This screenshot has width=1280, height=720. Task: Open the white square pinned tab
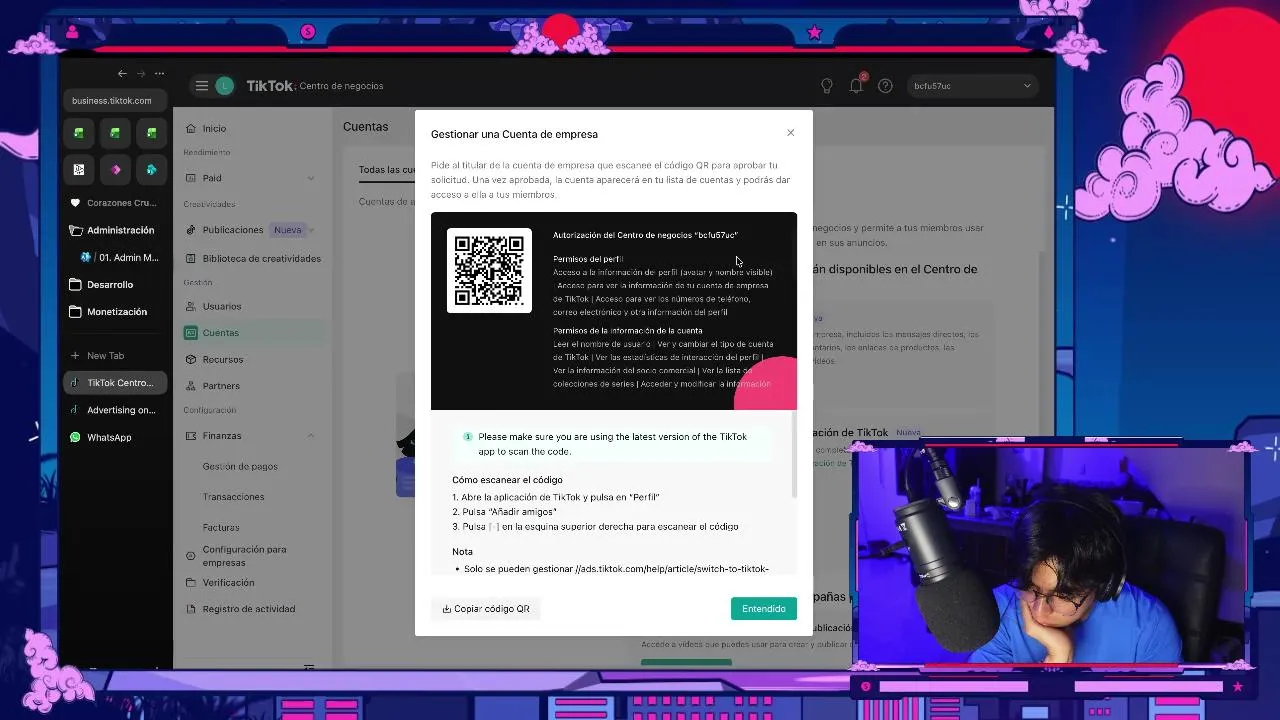[x=79, y=169]
